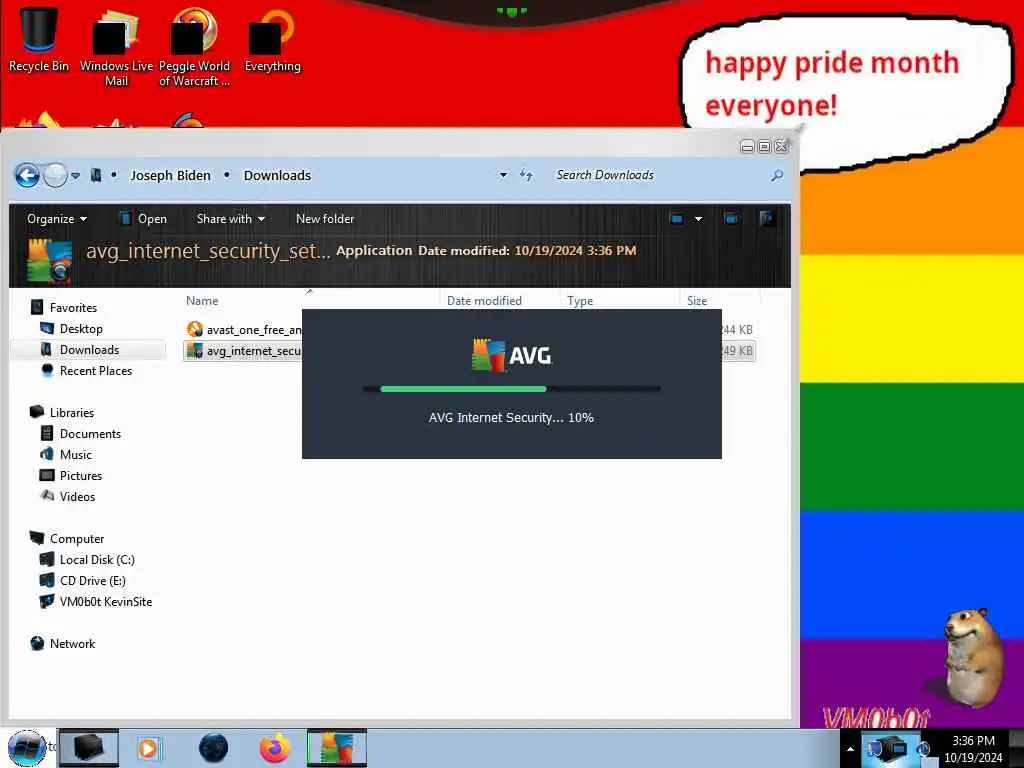Select Downloads in the address breadcrumb
The height and width of the screenshot is (768, 1024).
[x=277, y=175]
